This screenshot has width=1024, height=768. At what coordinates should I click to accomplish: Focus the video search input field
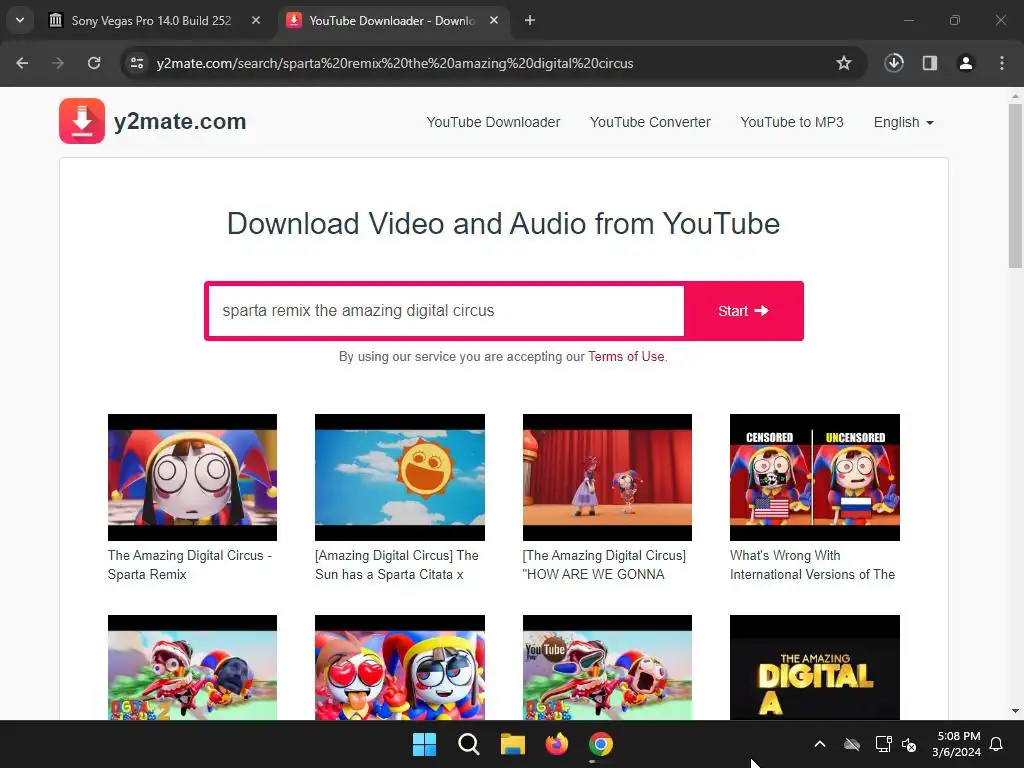(446, 311)
